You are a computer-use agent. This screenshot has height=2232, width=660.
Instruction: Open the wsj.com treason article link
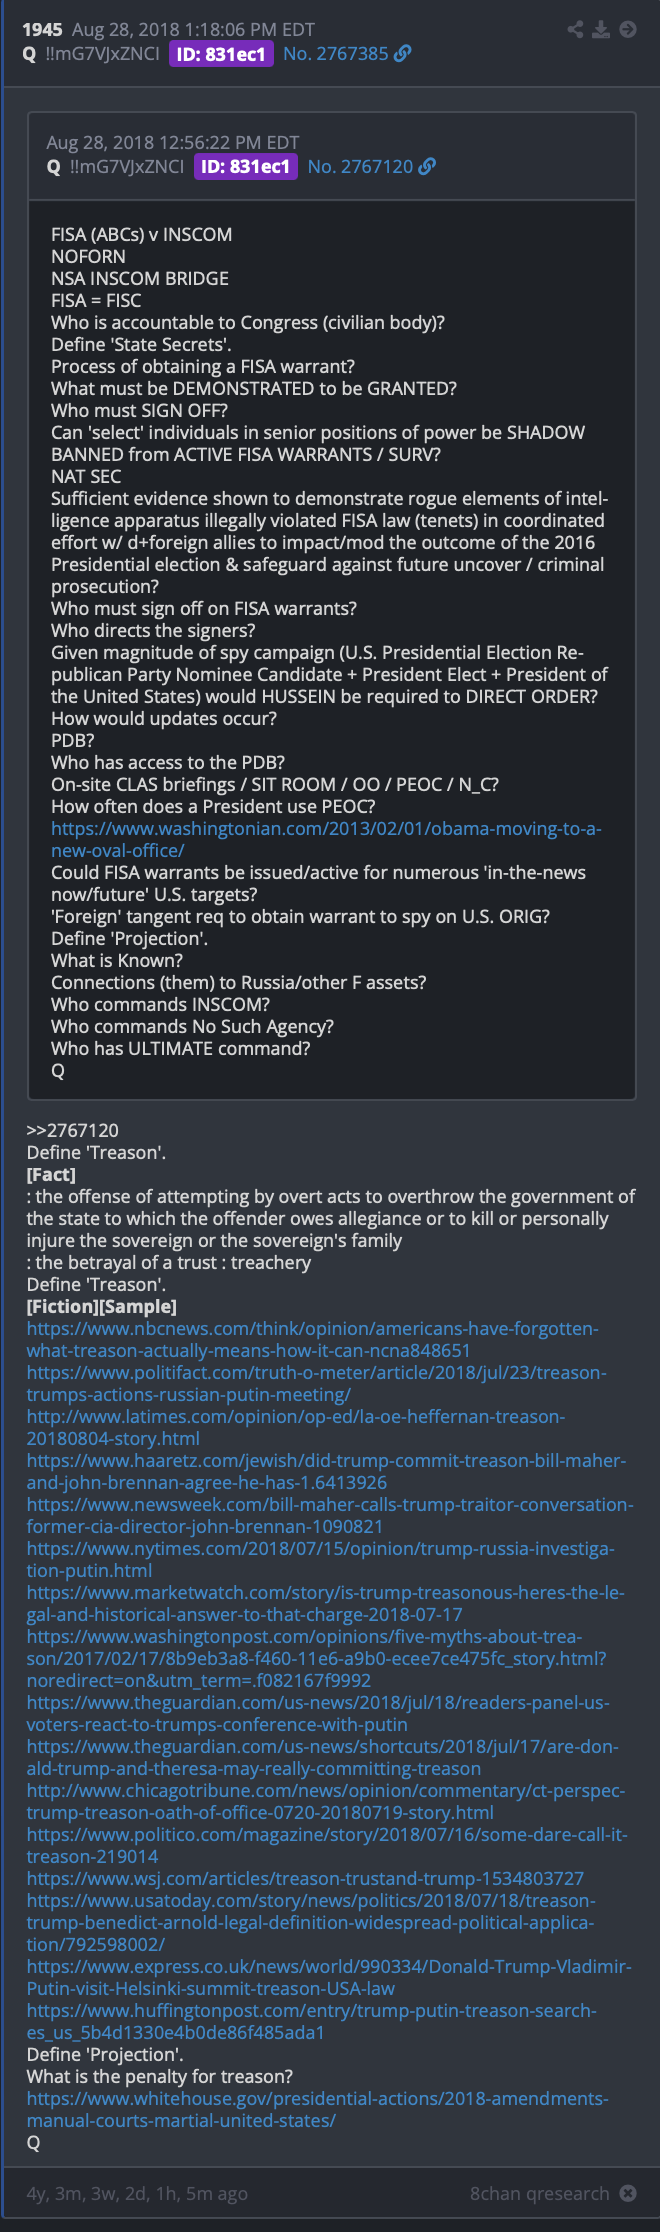click(x=305, y=1878)
